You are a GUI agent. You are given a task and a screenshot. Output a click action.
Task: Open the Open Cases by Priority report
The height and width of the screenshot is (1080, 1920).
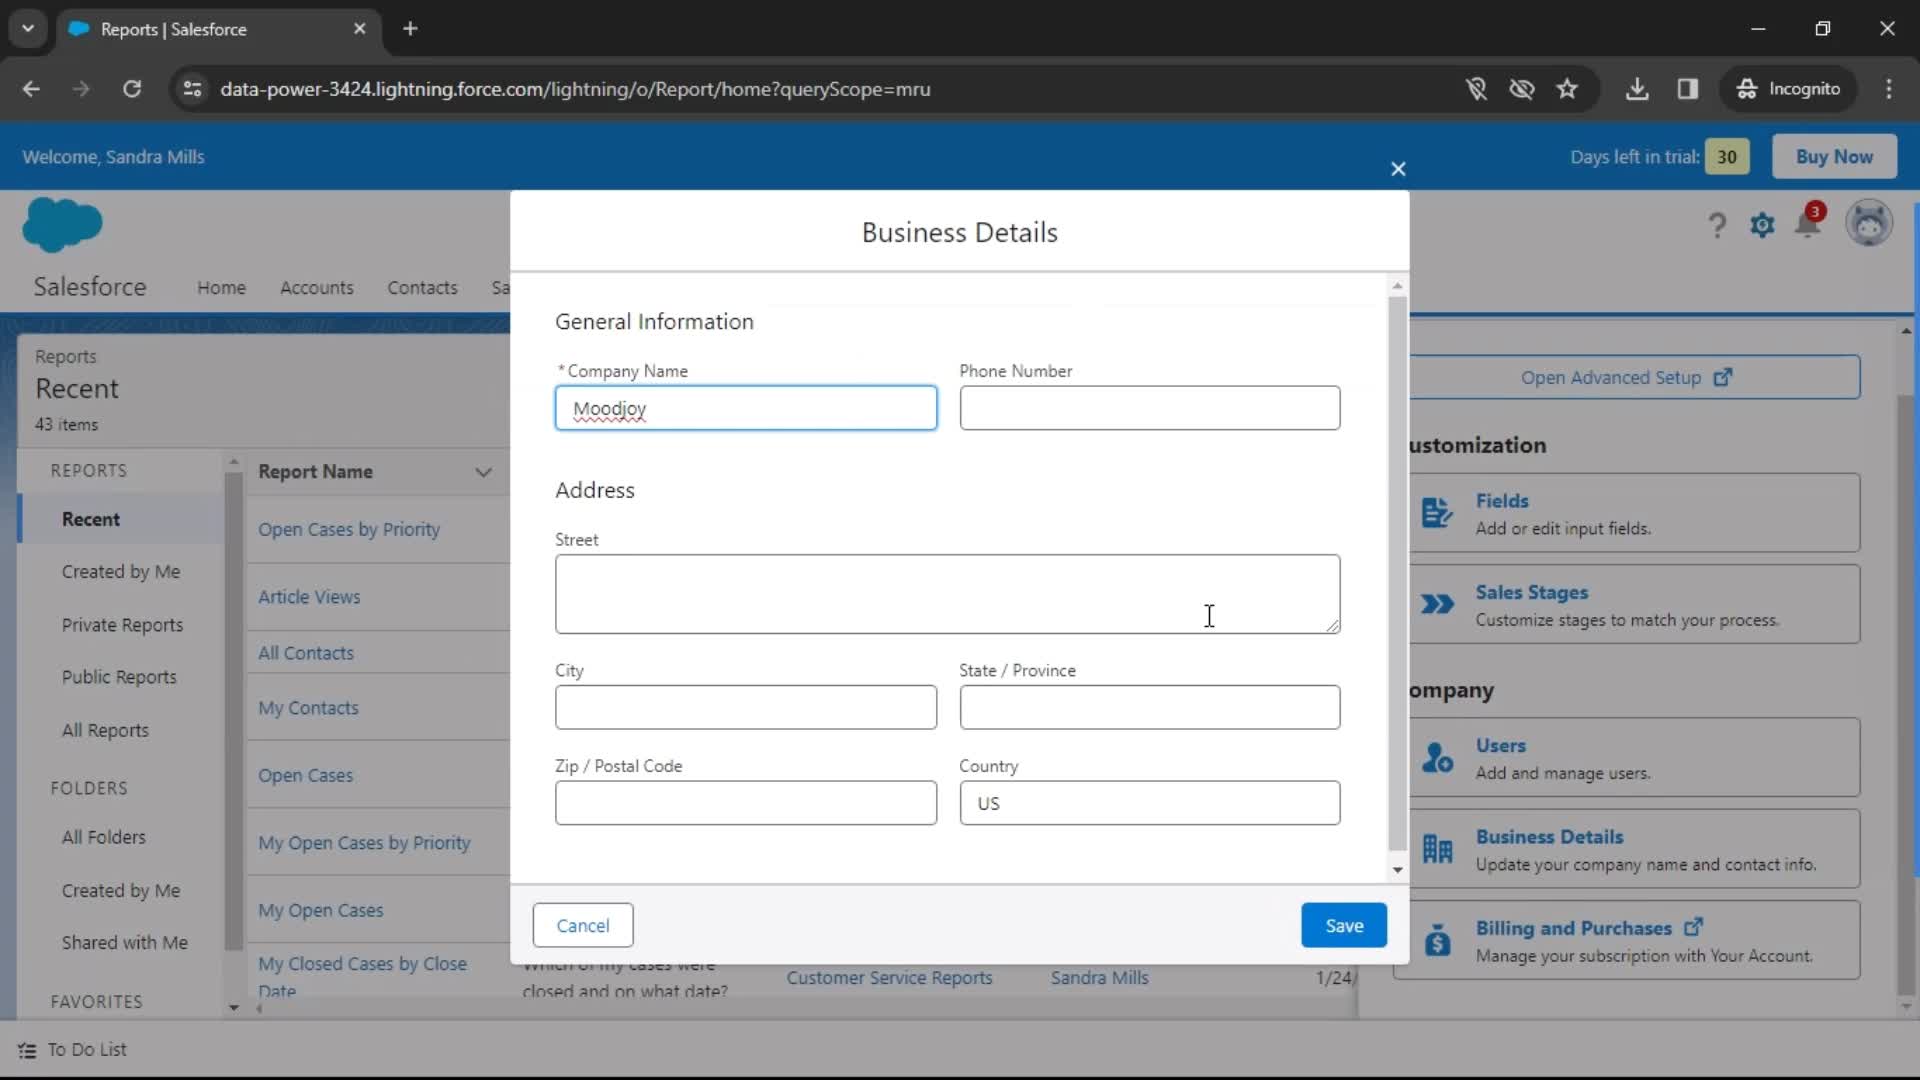click(349, 530)
